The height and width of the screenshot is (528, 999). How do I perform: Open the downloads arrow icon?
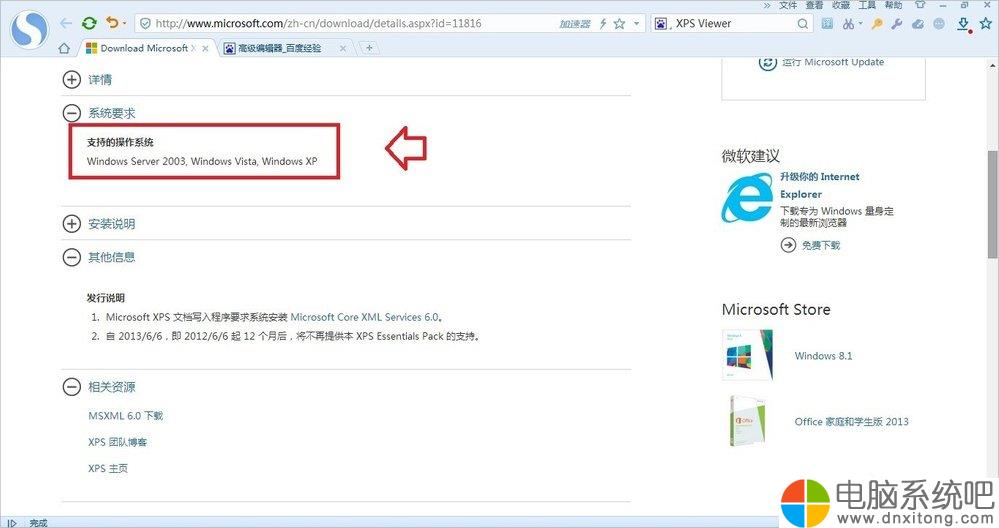tap(963, 24)
